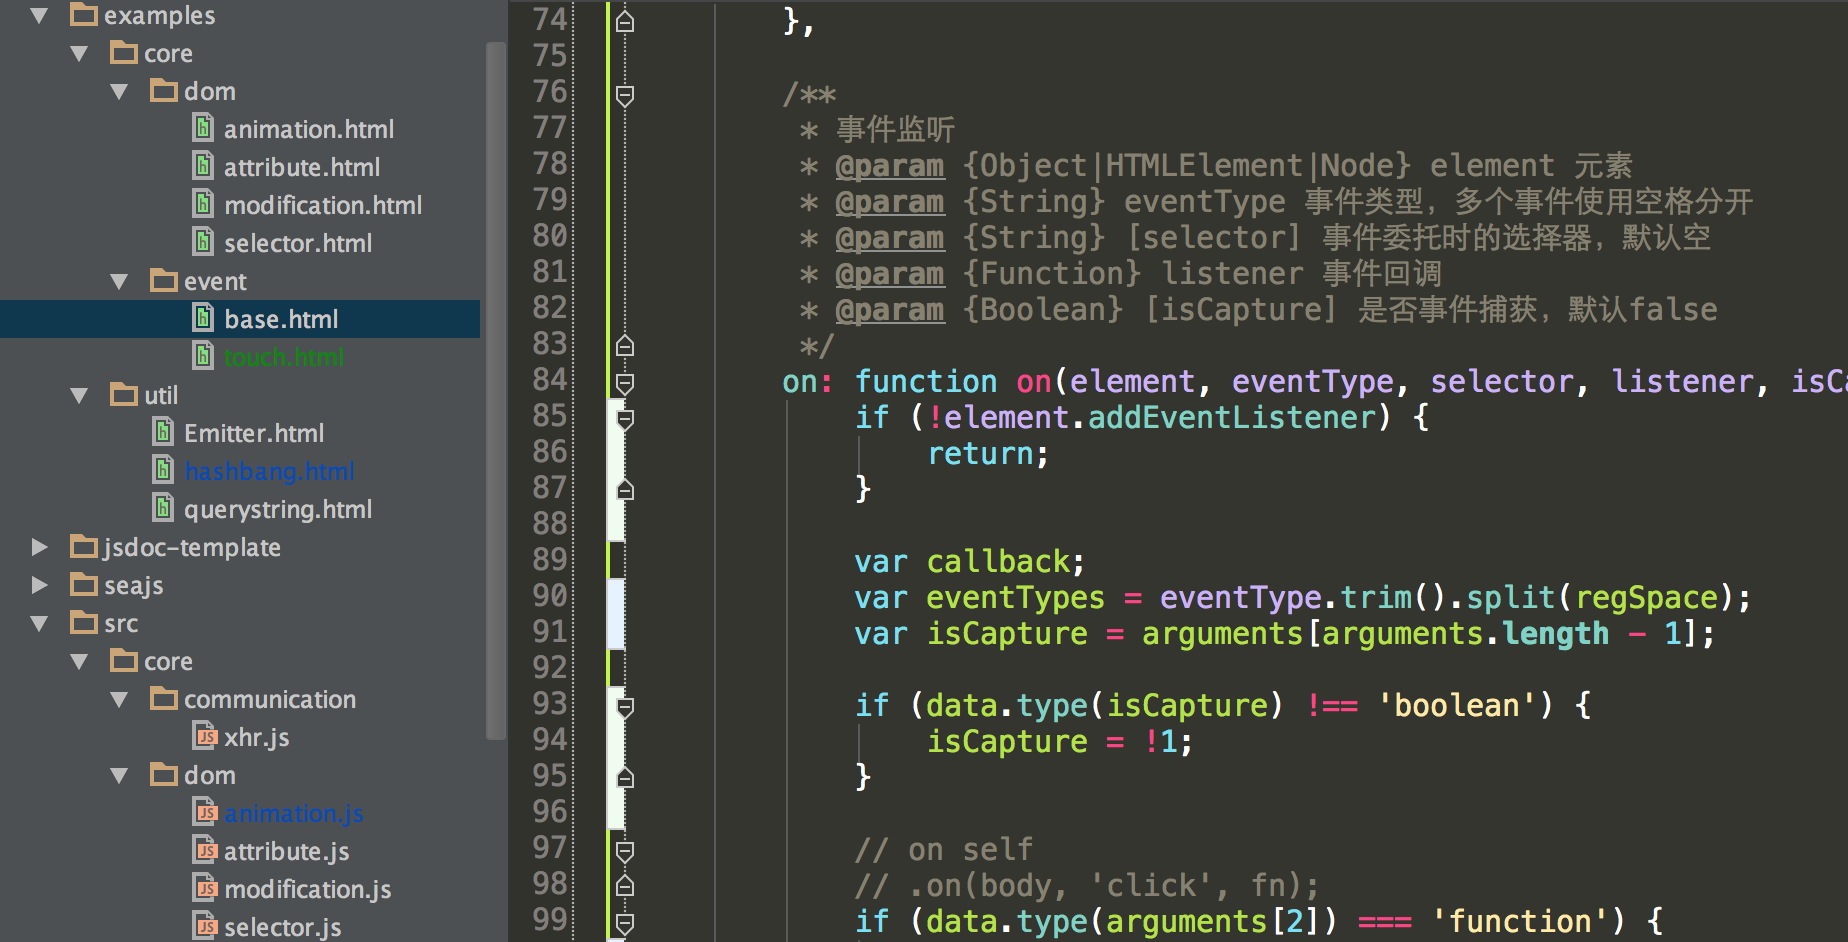Fold the if block at line 93
1848x942 pixels.
pyautogui.click(x=625, y=707)
